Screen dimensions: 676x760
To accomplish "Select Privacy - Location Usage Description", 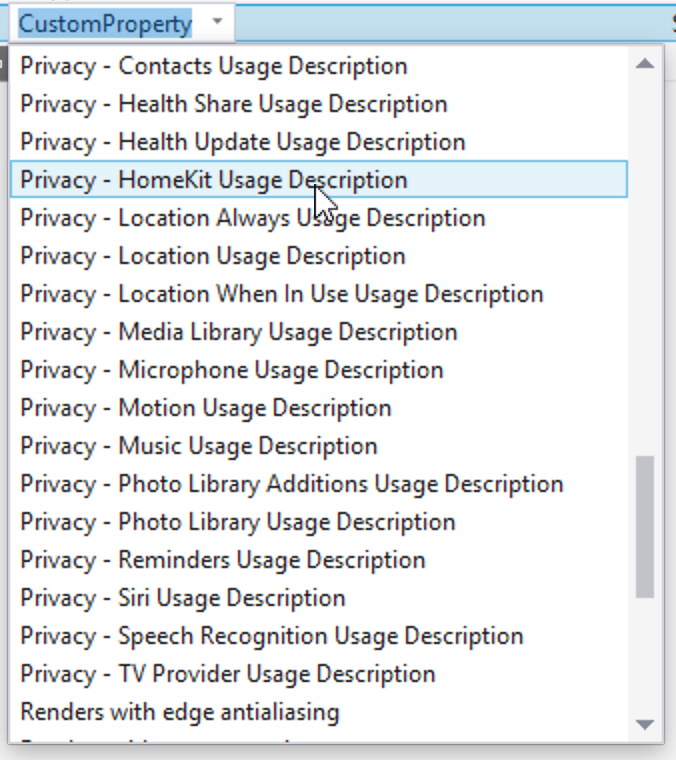I will click(213, 257).
